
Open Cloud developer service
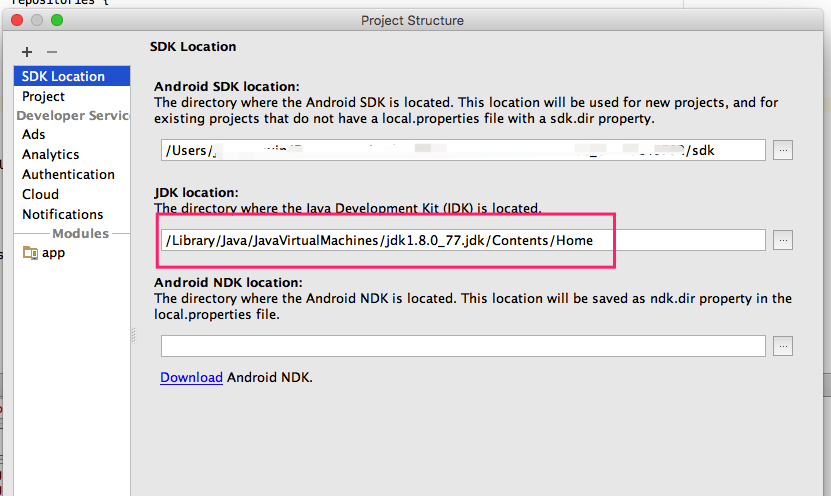(x=72, y=194)
